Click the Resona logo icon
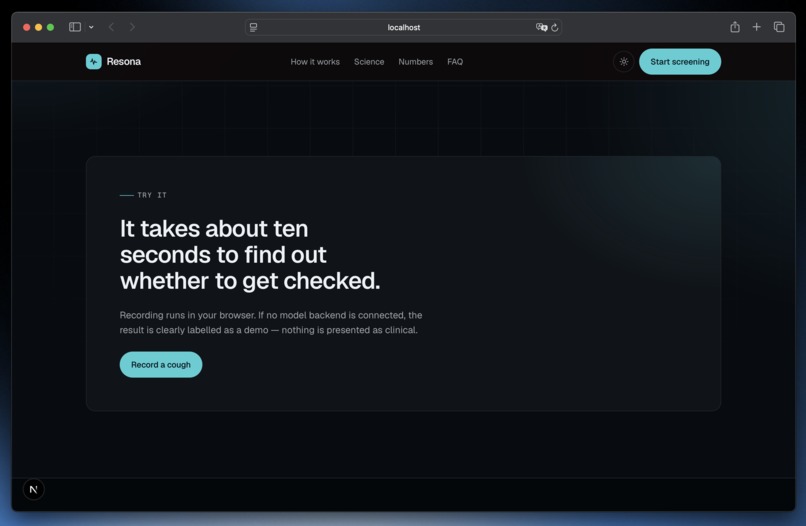 pos(94,62)
